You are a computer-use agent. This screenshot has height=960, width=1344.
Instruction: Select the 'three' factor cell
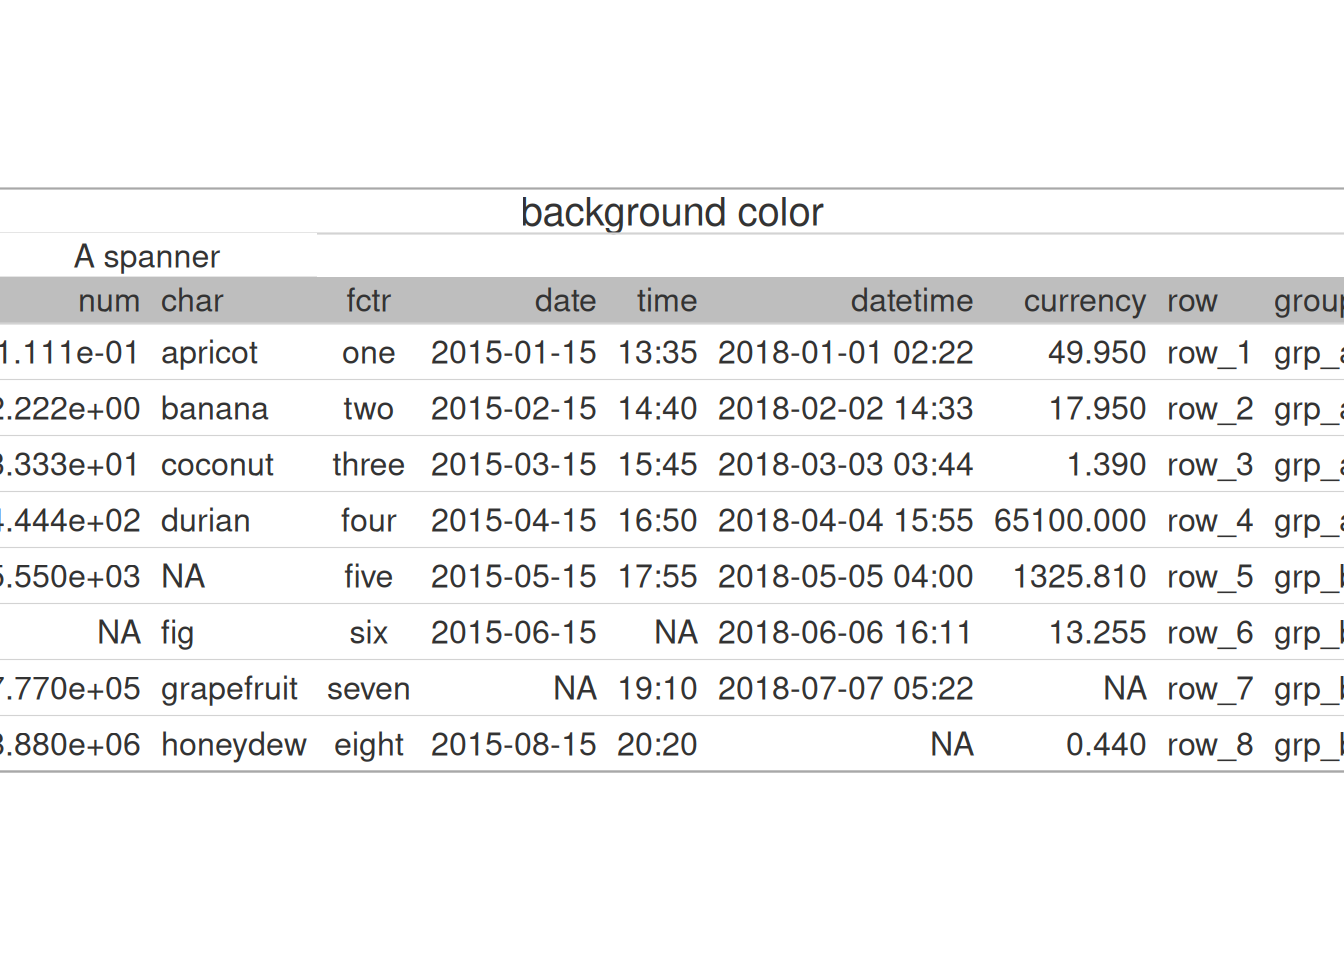[368, 465]
